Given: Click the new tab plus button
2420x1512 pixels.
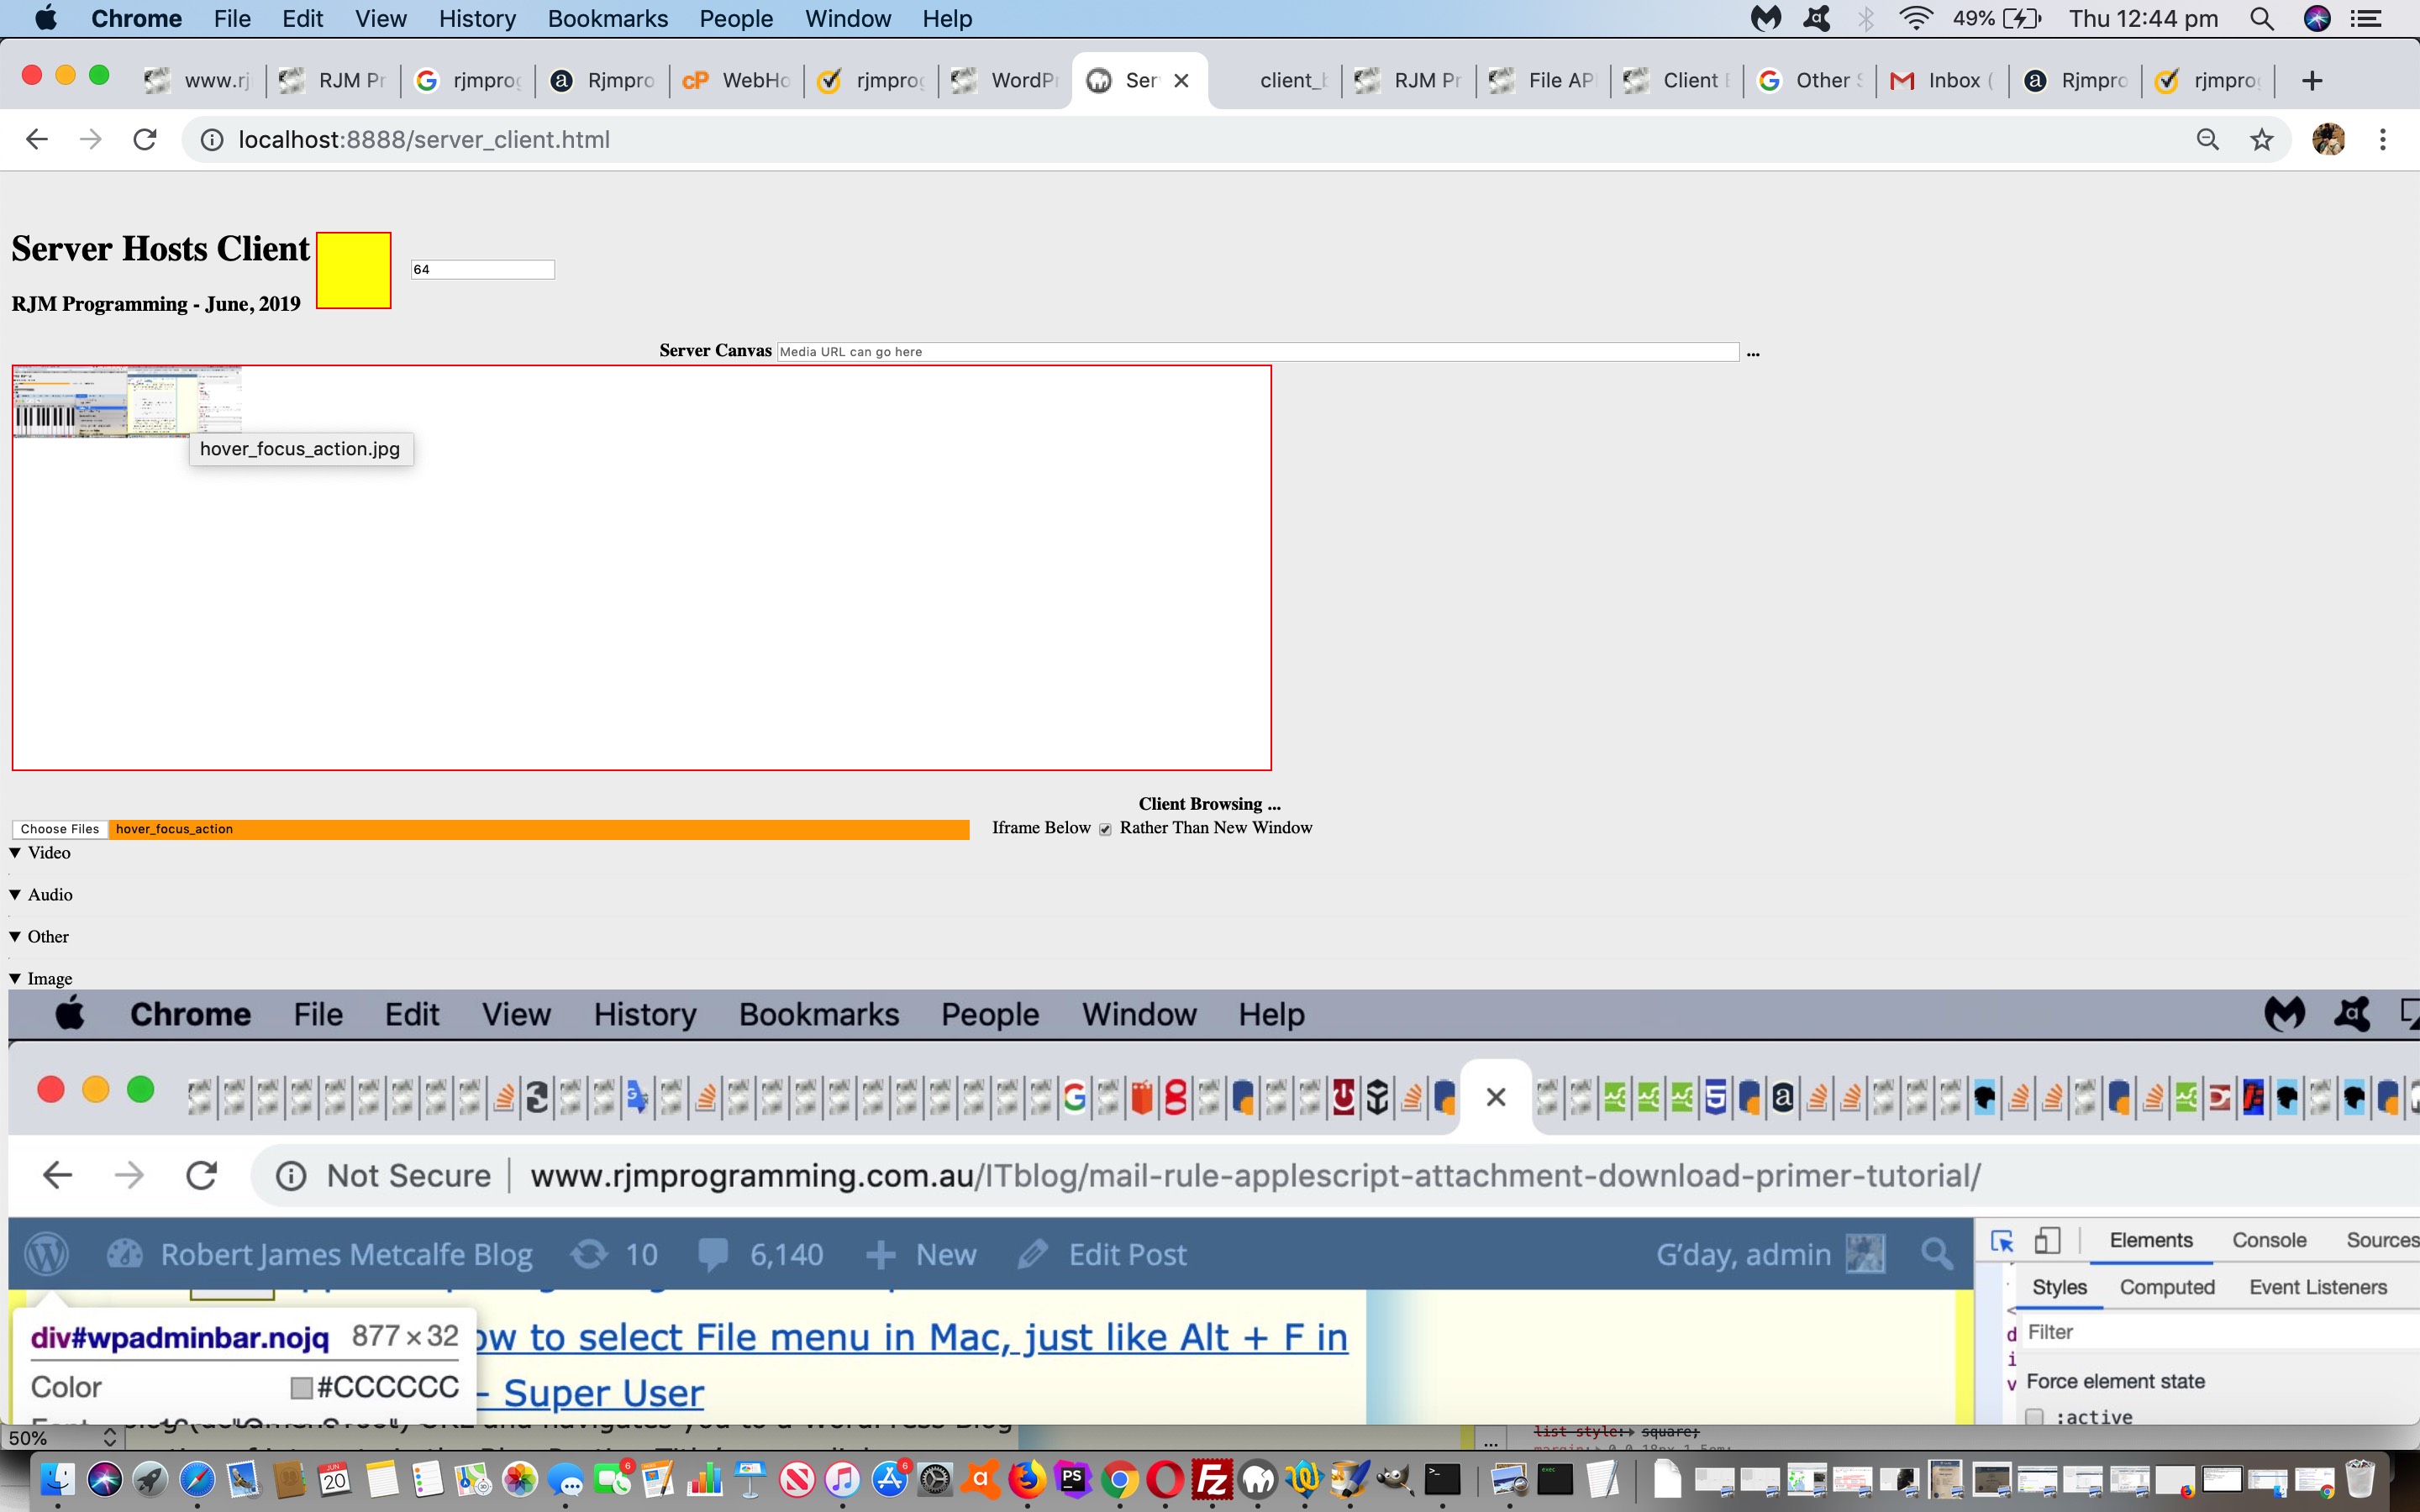Looking at the screenshot, I should point(2312,78).
